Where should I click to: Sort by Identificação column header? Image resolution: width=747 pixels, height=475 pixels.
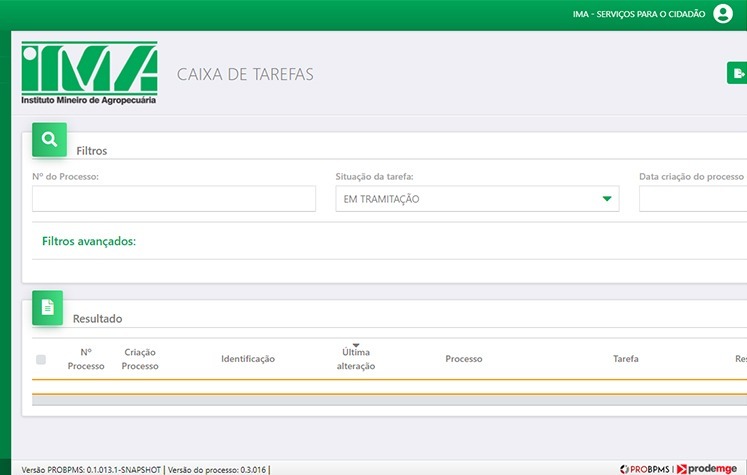(248, 359)
